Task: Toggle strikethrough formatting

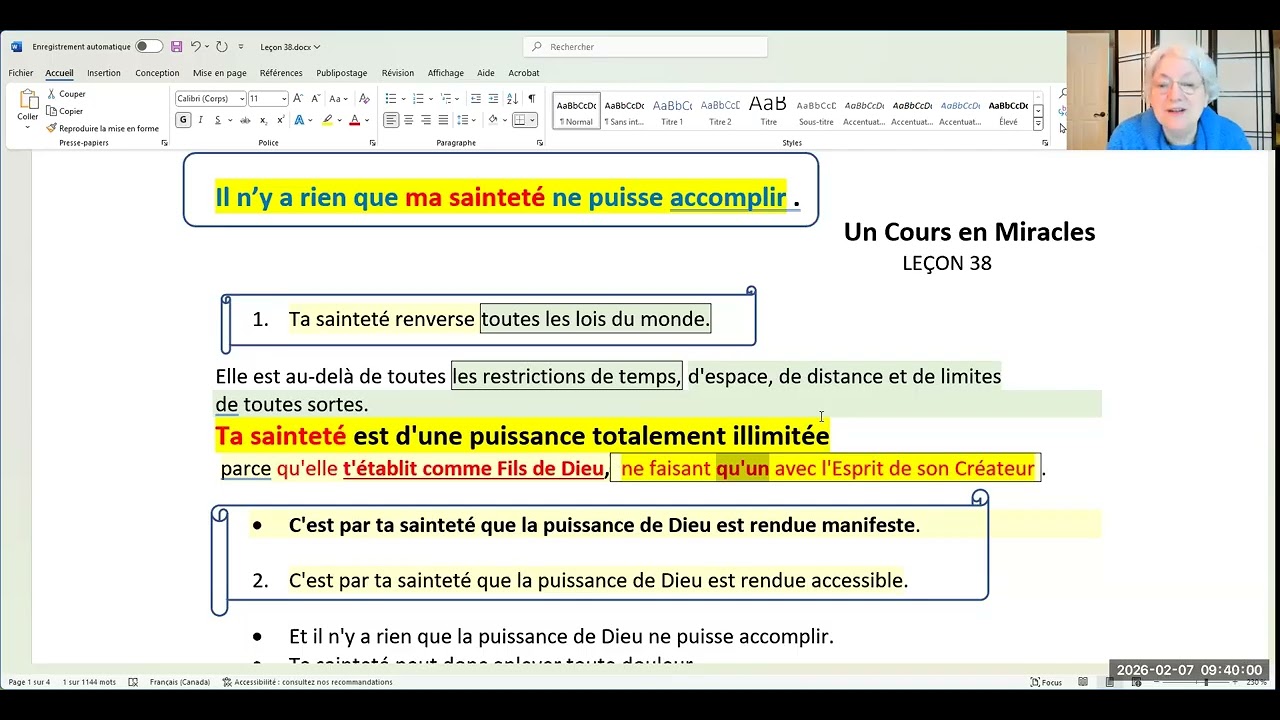Action: (x=245, y=120)
